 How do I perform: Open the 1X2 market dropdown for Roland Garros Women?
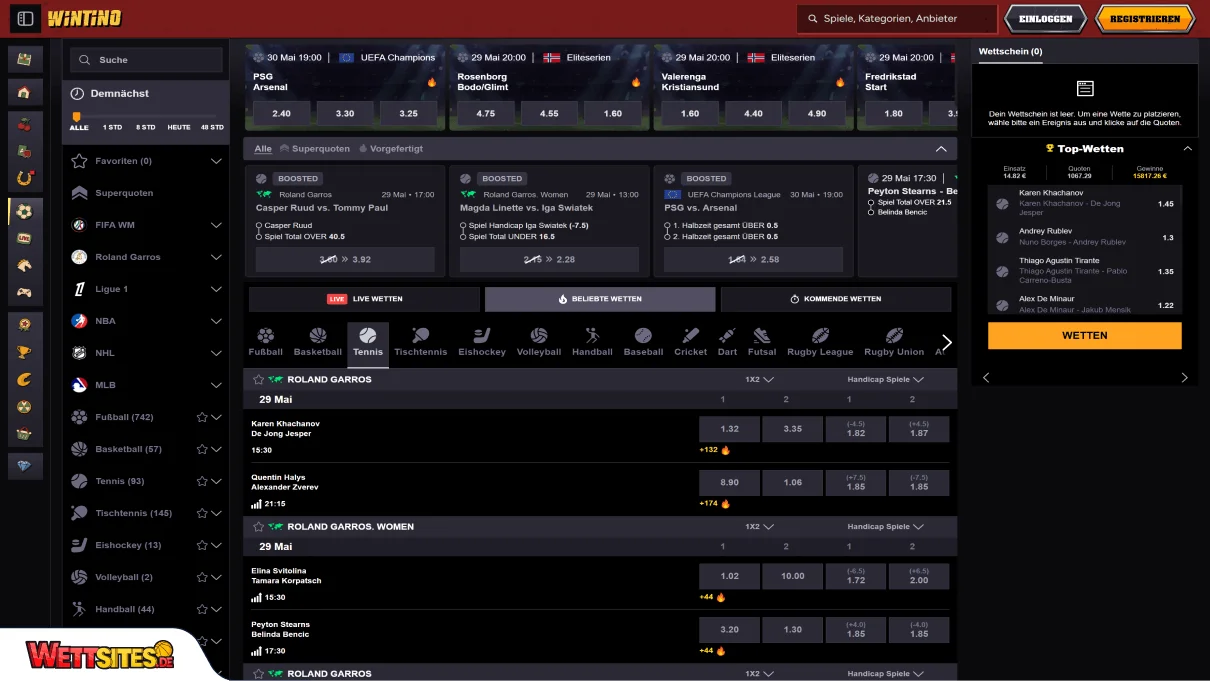(x=760, y=527)
